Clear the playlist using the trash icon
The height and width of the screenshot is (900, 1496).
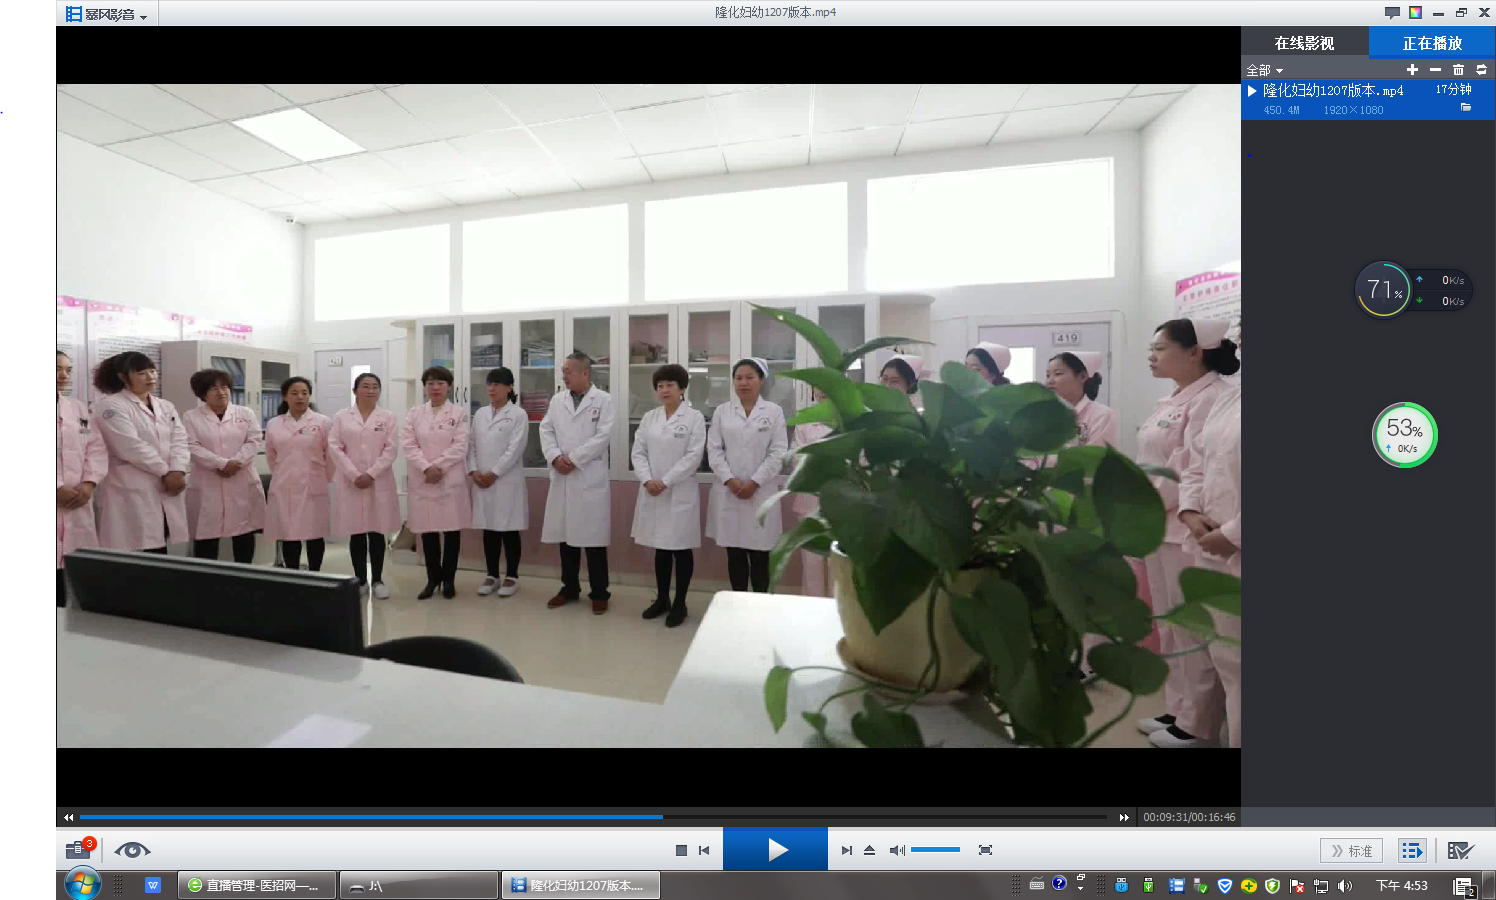tap(1458, 70)
